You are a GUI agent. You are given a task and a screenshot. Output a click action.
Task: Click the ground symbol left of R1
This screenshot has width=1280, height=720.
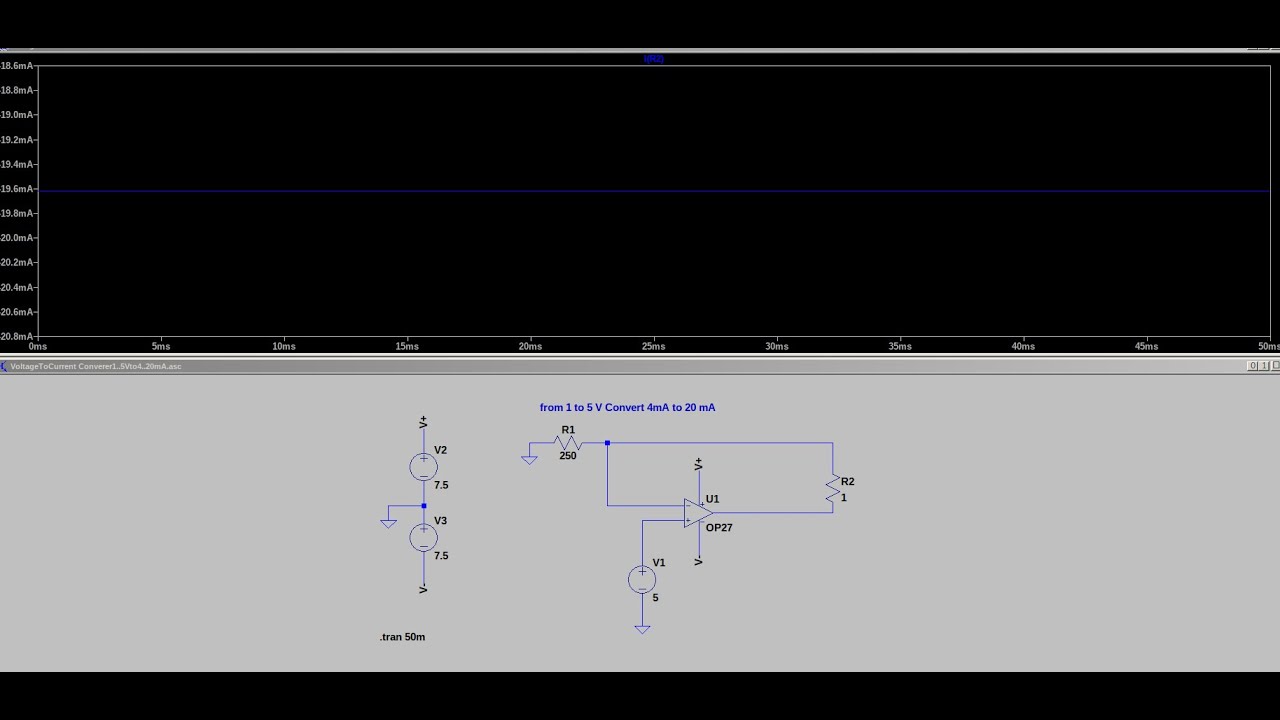tap(529, 459)
